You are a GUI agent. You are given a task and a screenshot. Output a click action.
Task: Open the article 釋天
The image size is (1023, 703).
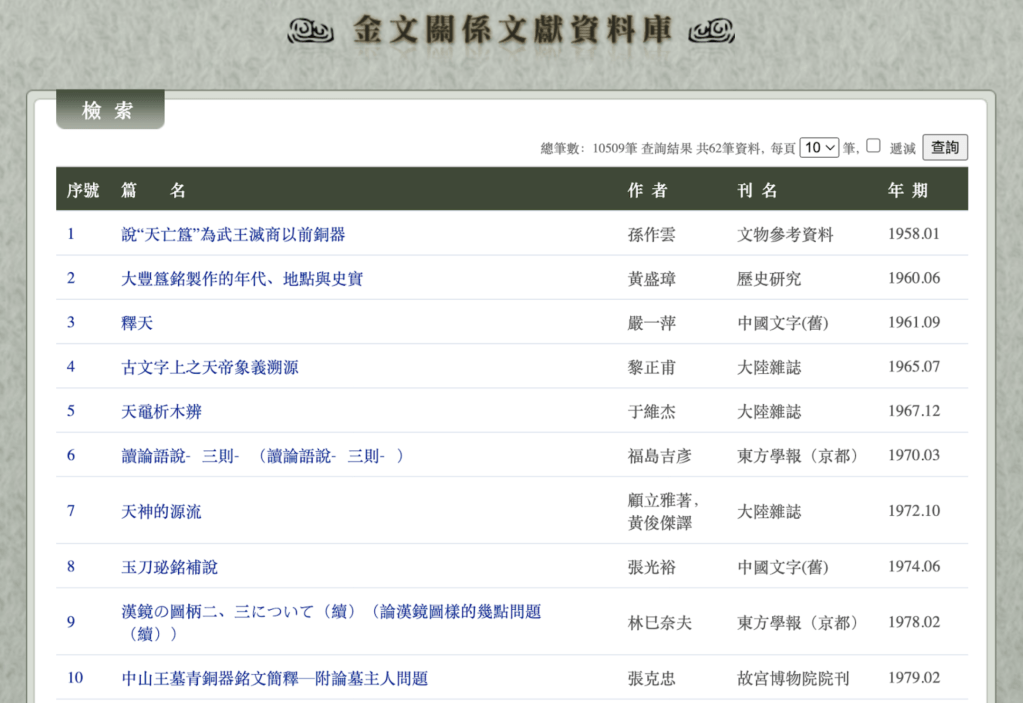coord(137,323)
